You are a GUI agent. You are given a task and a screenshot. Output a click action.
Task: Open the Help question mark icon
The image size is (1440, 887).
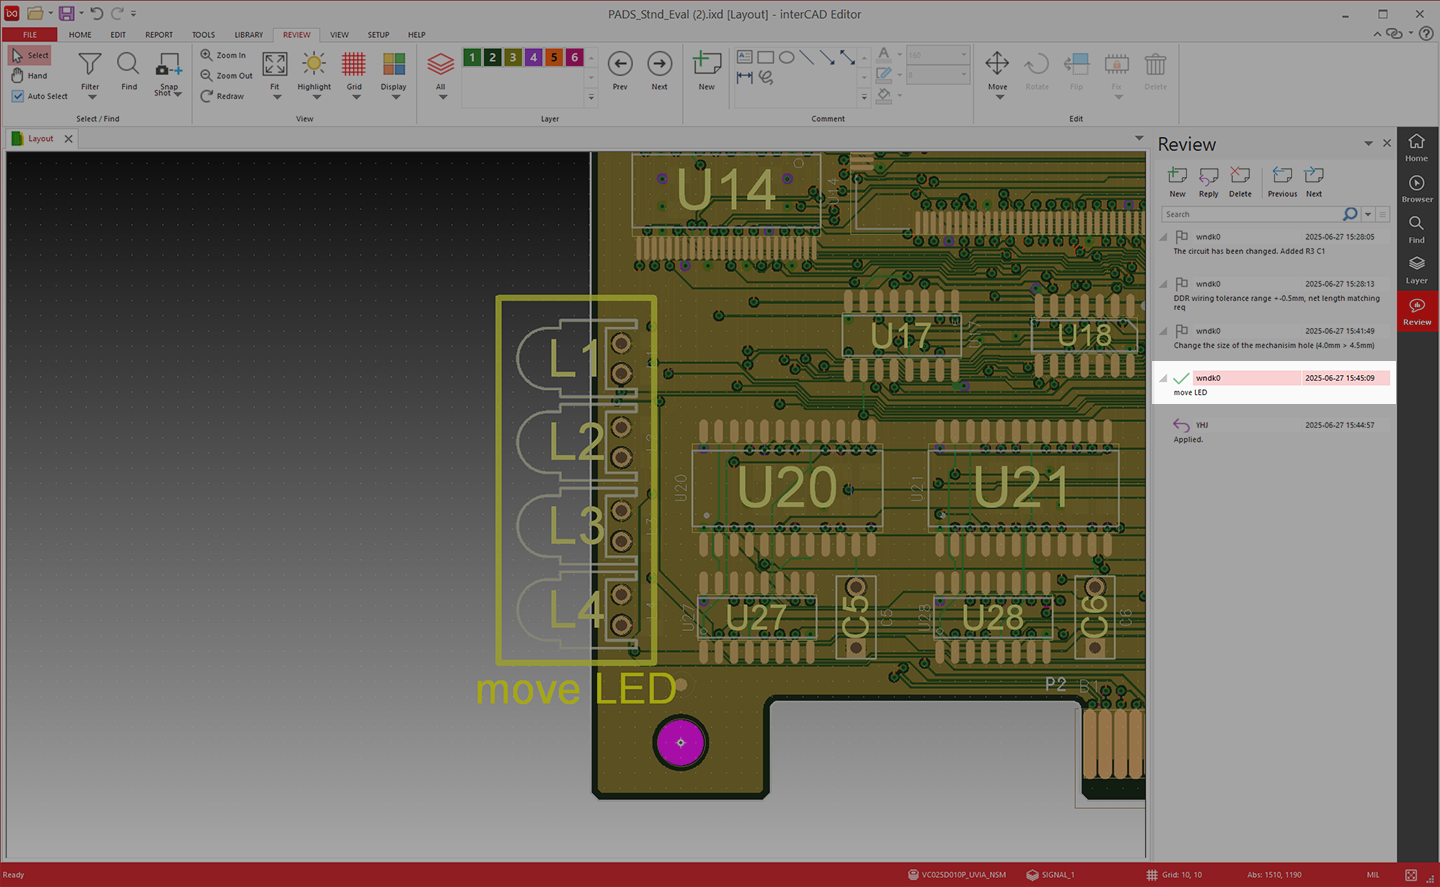(1427, 34)
